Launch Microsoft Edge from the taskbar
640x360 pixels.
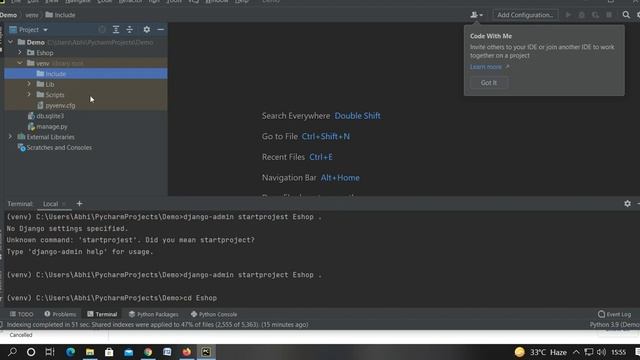pyautogui.click(x=71, y=352)
